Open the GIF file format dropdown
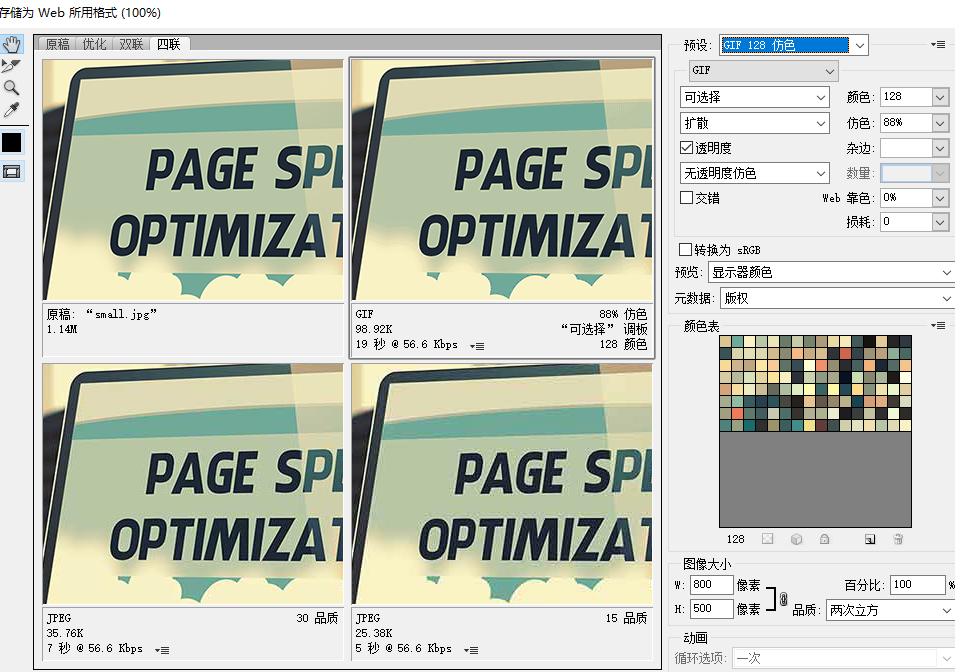 pos(764,71)
